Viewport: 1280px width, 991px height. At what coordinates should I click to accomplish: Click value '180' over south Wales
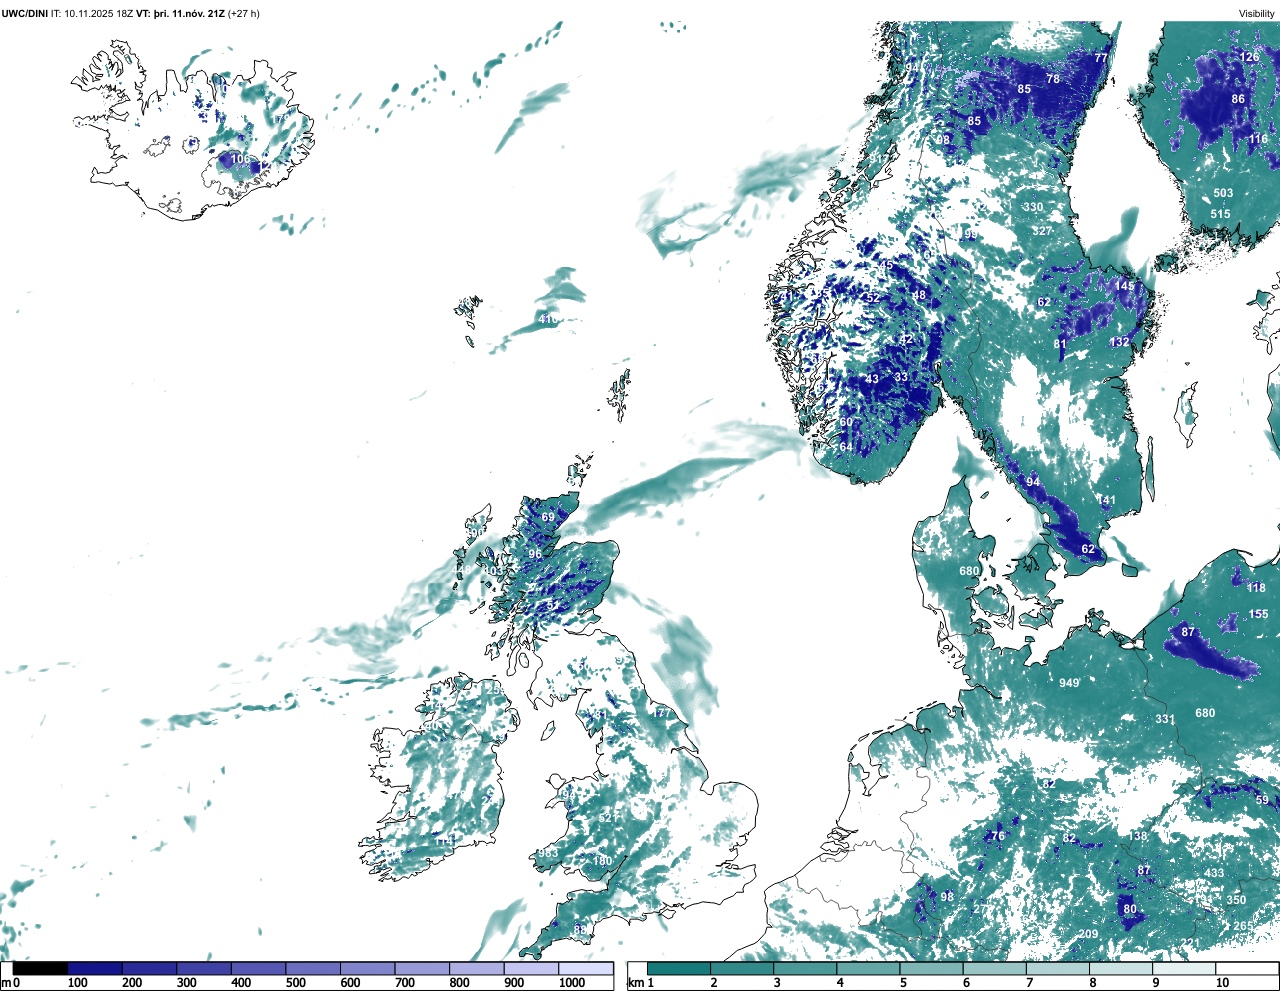(x=602, y=861)
